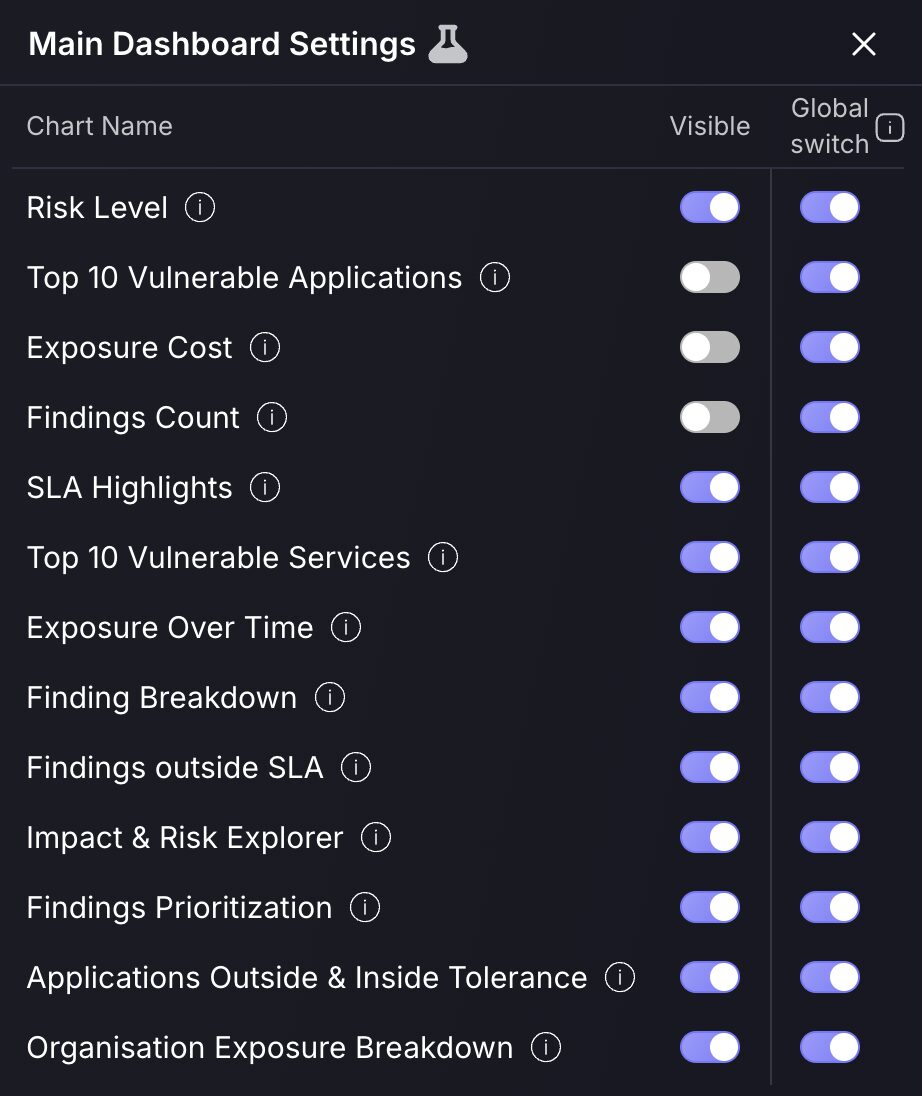This screenshot has height=1096, width=922.
Task: Close the Main Dashboard Settings panel
Action: click(864, 44)
